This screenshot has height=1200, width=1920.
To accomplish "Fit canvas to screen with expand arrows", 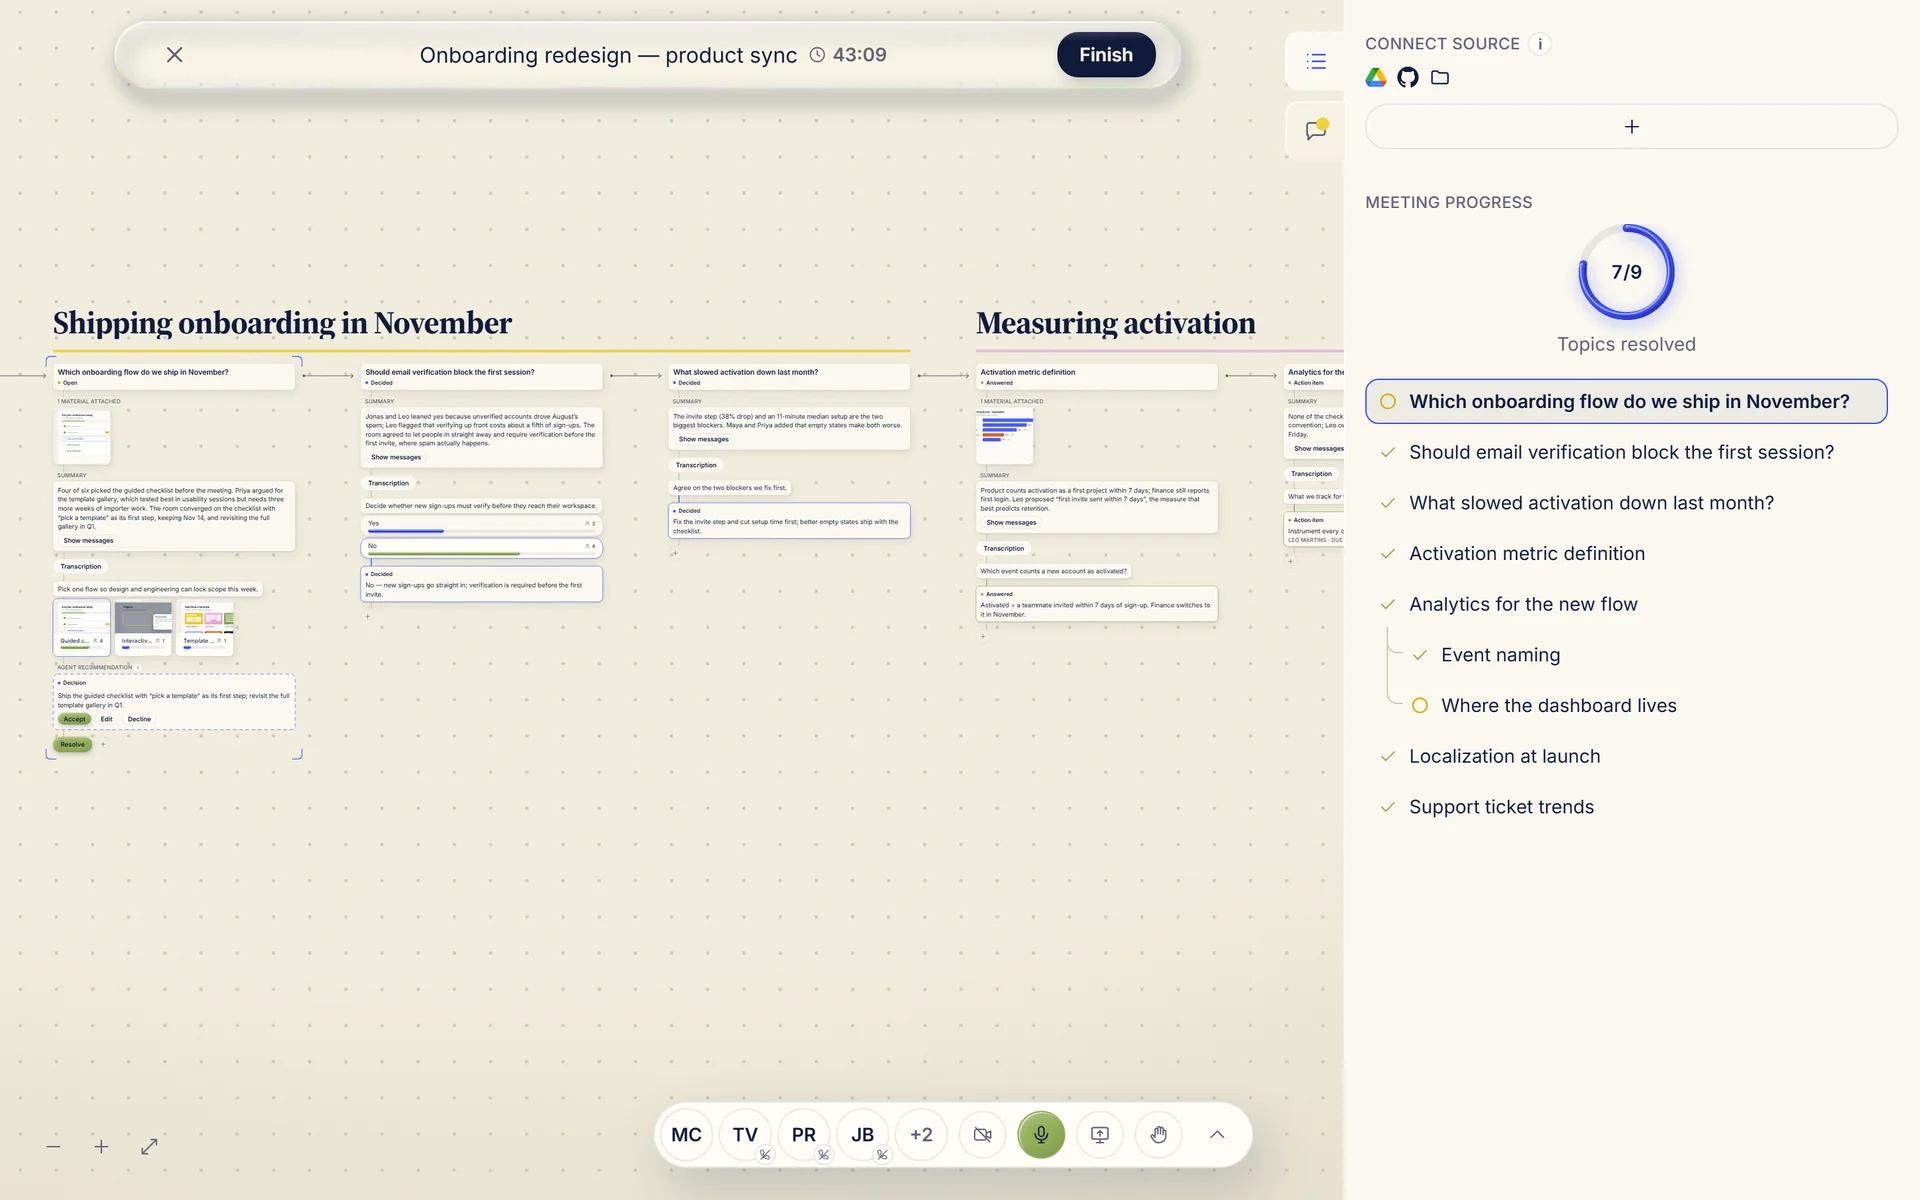I will pos(149,1146).
